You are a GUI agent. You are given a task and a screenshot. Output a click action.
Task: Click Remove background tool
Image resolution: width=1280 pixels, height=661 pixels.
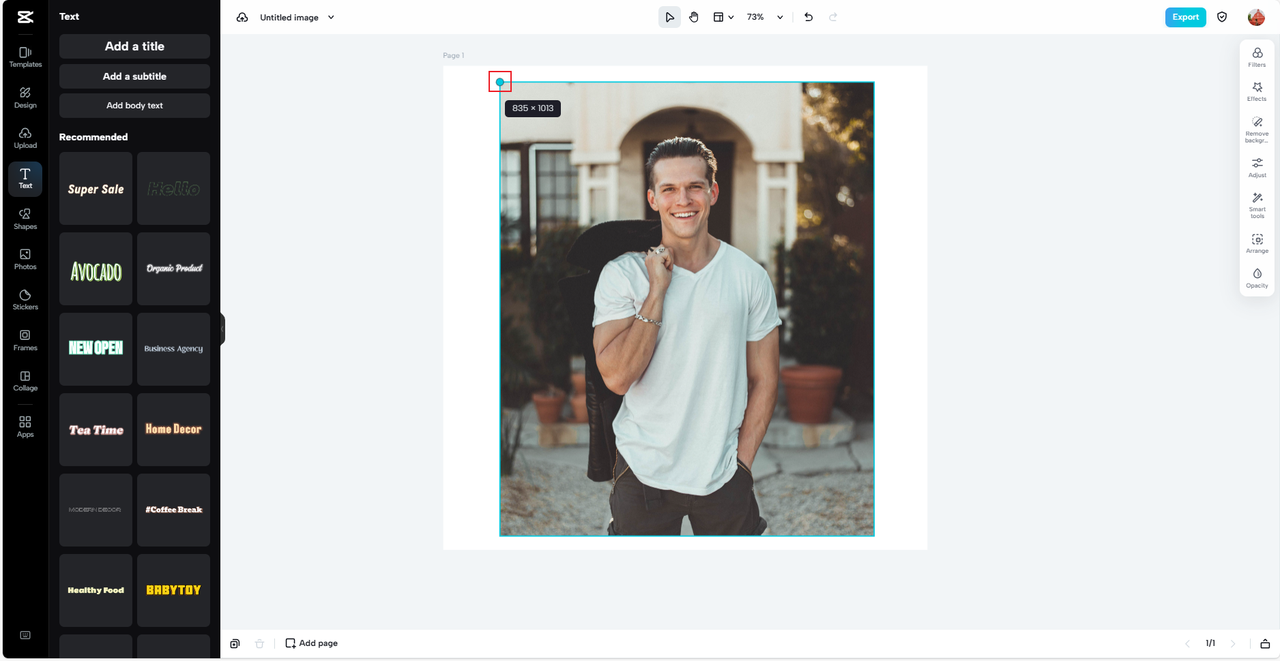point(1257,130)
